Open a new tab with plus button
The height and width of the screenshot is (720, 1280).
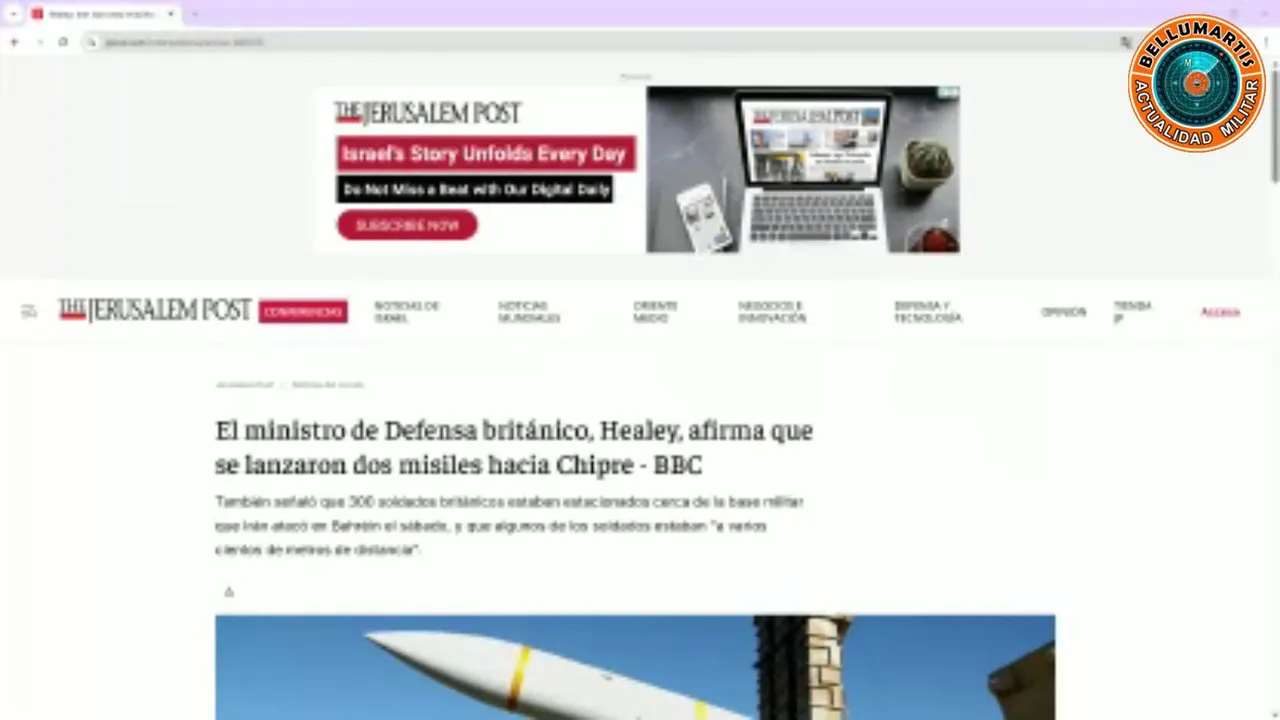195,14
